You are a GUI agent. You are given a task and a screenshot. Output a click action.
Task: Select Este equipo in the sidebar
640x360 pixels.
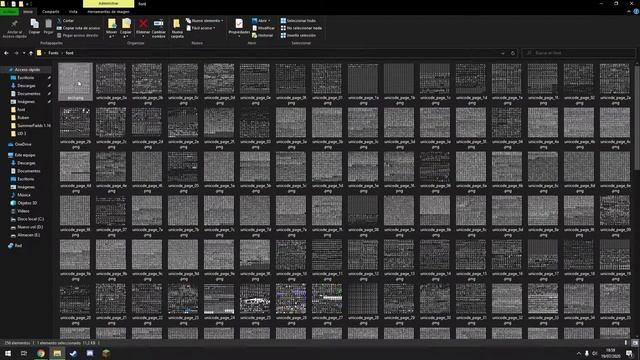[22, 155]
